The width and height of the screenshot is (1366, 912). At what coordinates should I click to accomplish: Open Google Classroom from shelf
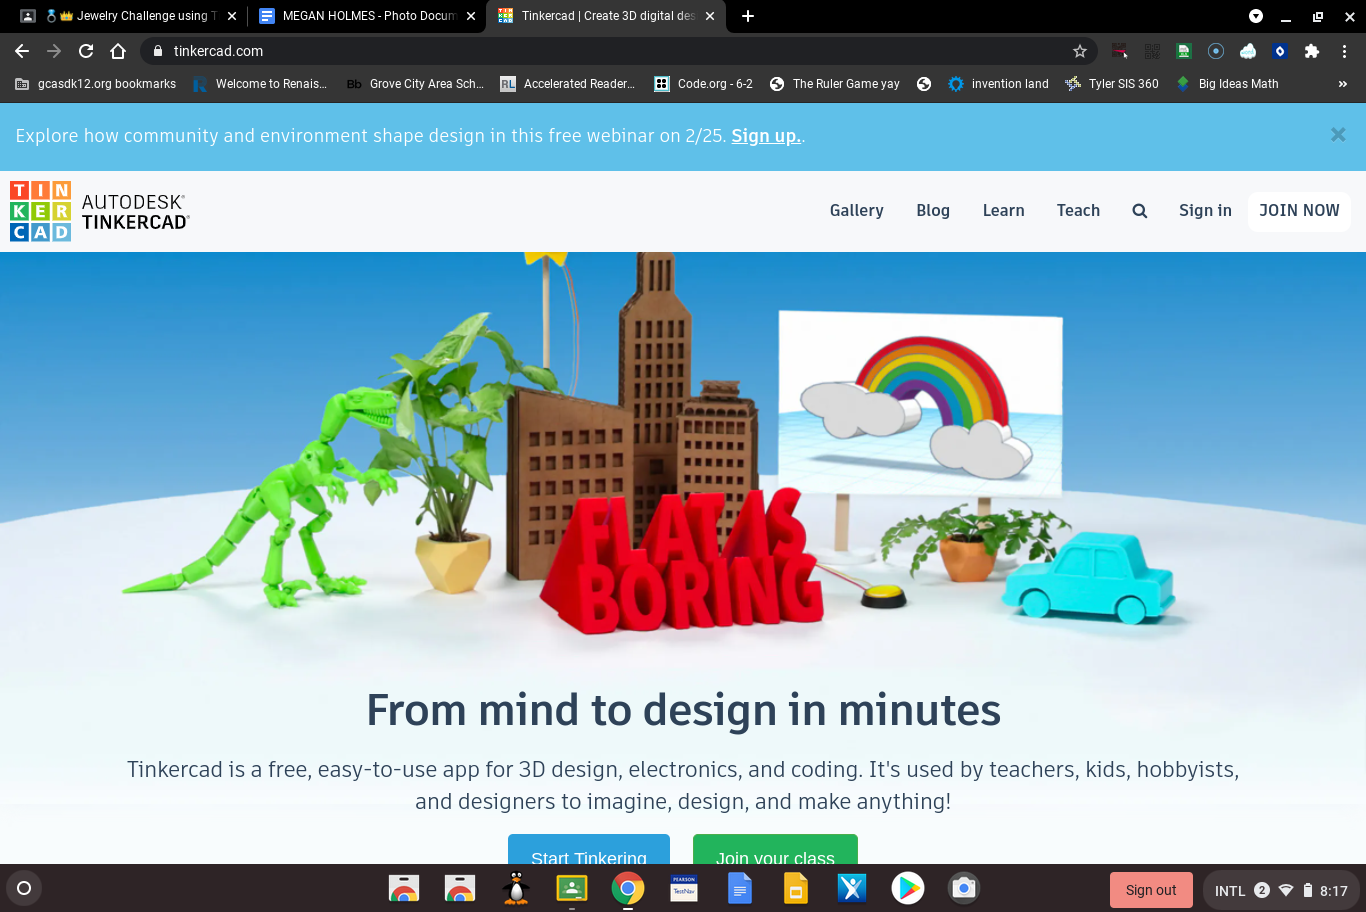pos(572,888)
